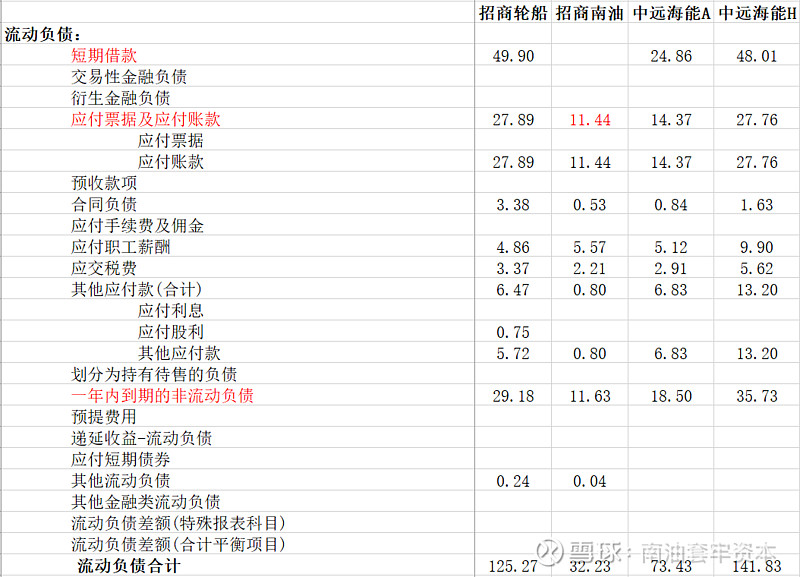Click the 2.91 cell for 中远海能A
The image size is (800, 577).
point(671,269)
